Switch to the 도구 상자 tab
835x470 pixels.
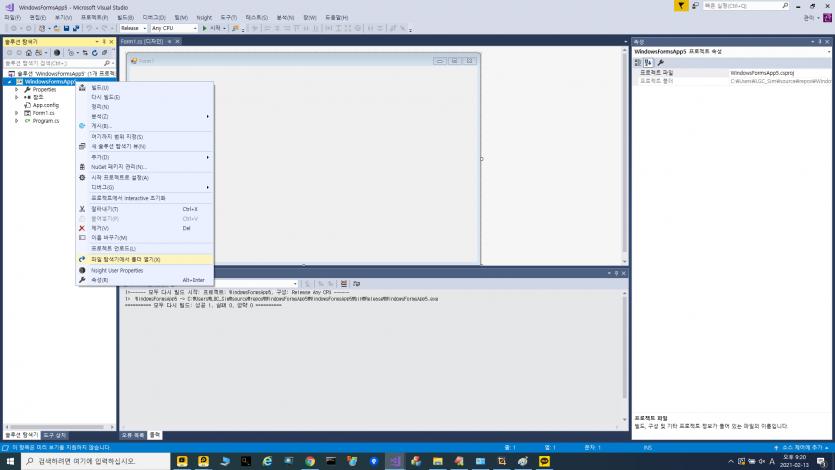(54, 435)
